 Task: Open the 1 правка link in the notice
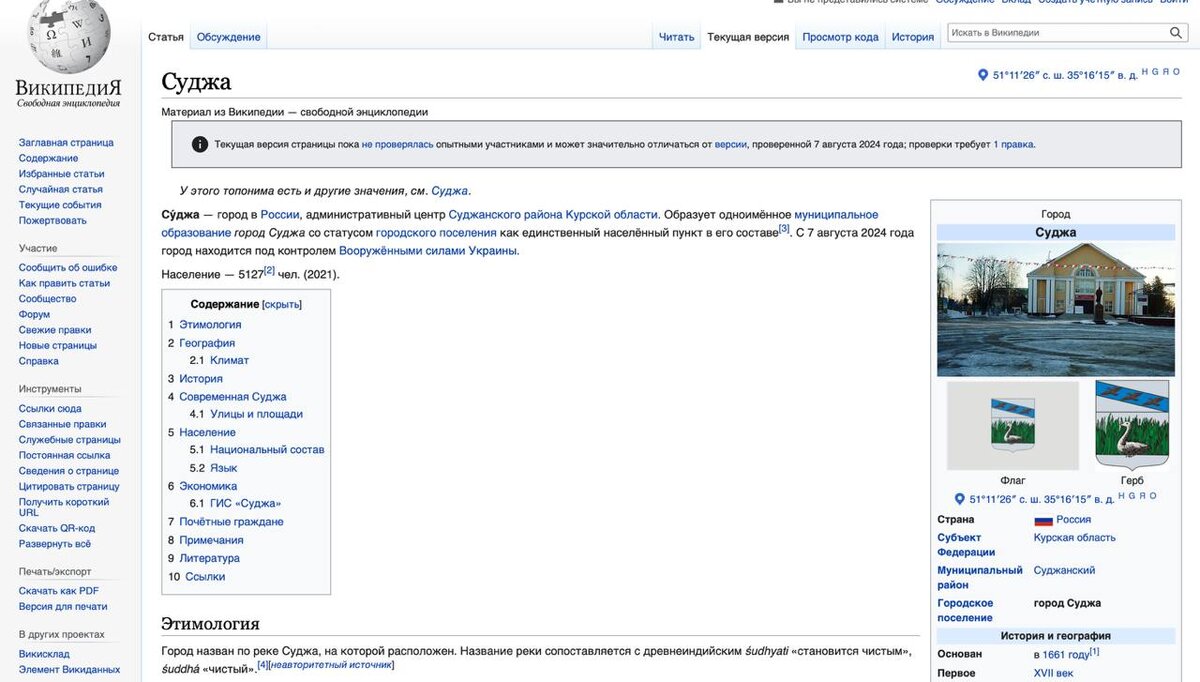click(x=1013, y=144)
